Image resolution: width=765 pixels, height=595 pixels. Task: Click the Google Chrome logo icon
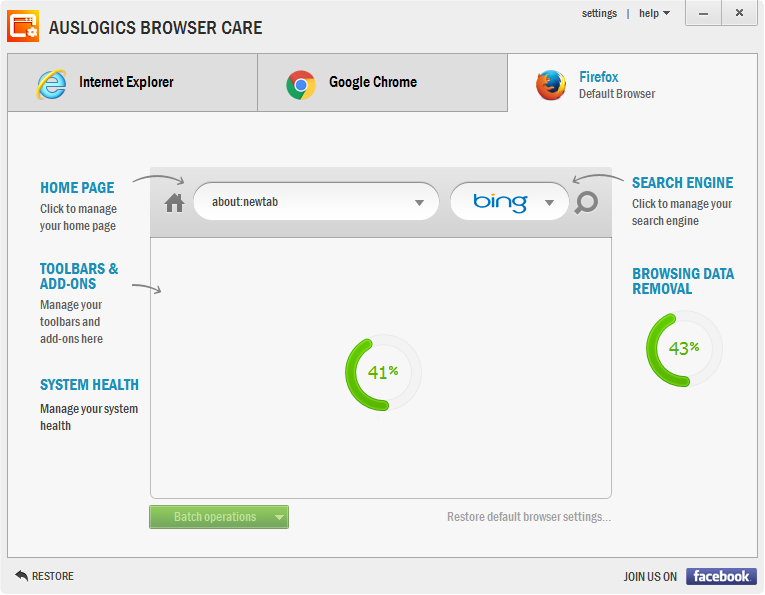point(301,85)
